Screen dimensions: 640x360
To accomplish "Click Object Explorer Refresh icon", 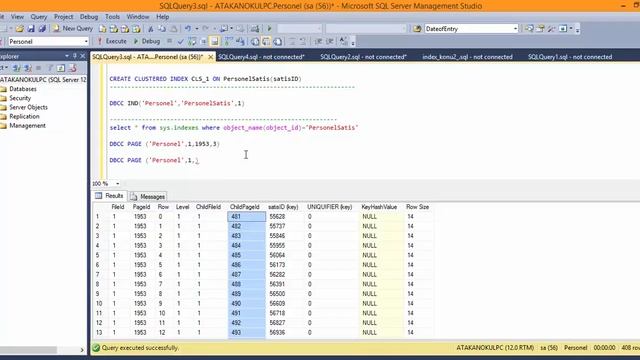I will coord(61,68).
